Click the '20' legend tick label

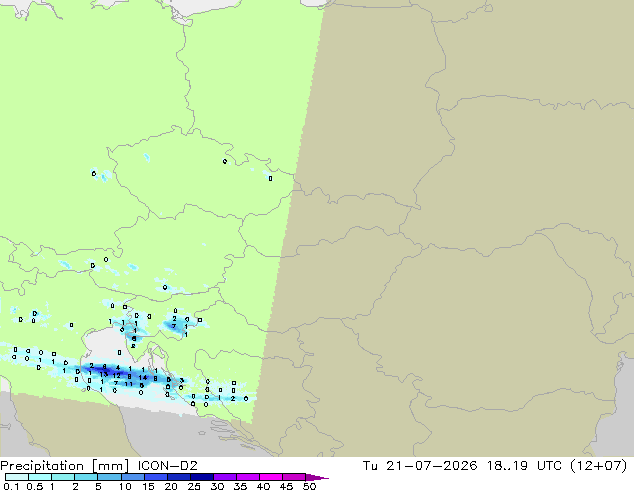[171, 486]
